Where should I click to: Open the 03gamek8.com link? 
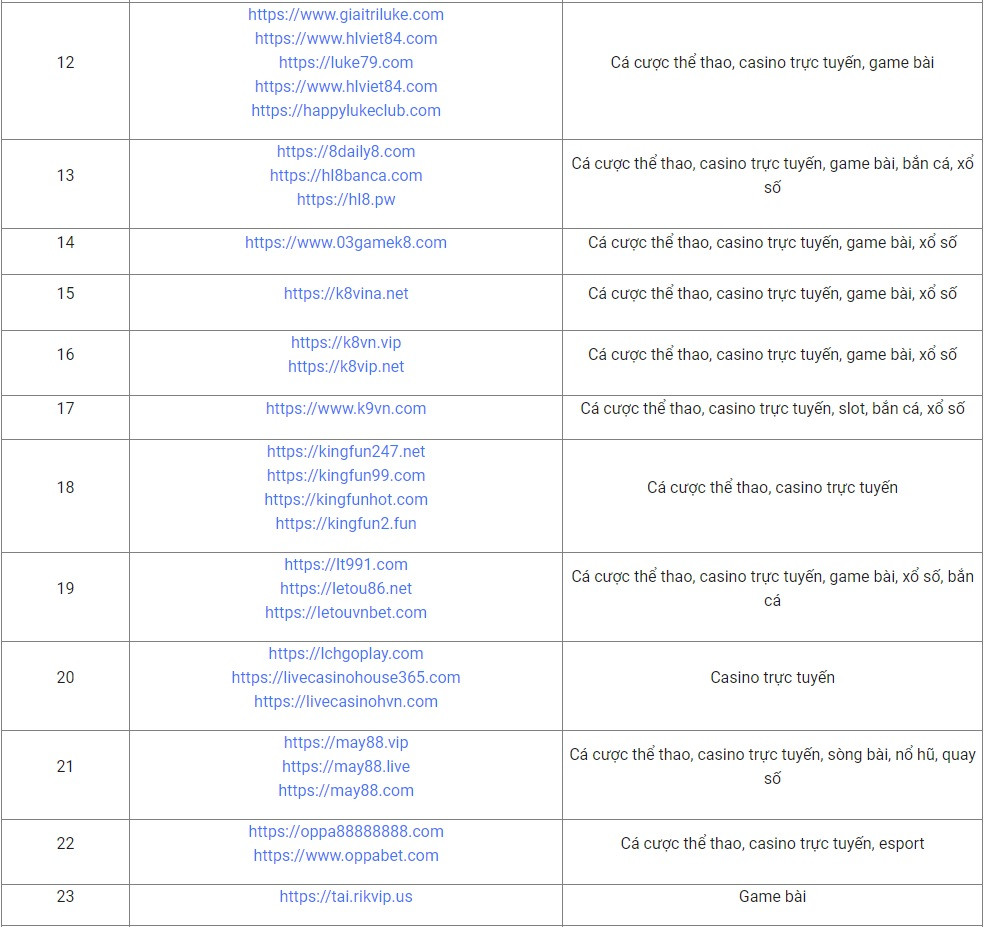(346, 242)
